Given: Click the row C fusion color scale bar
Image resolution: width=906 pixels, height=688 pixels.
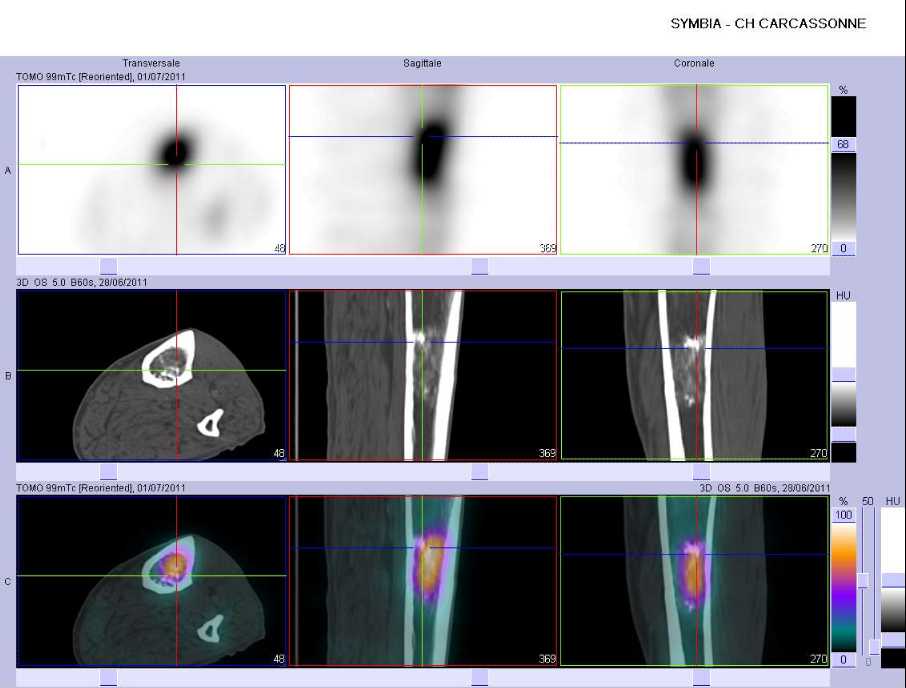Looking at the screenshot, I should [843, 586].
